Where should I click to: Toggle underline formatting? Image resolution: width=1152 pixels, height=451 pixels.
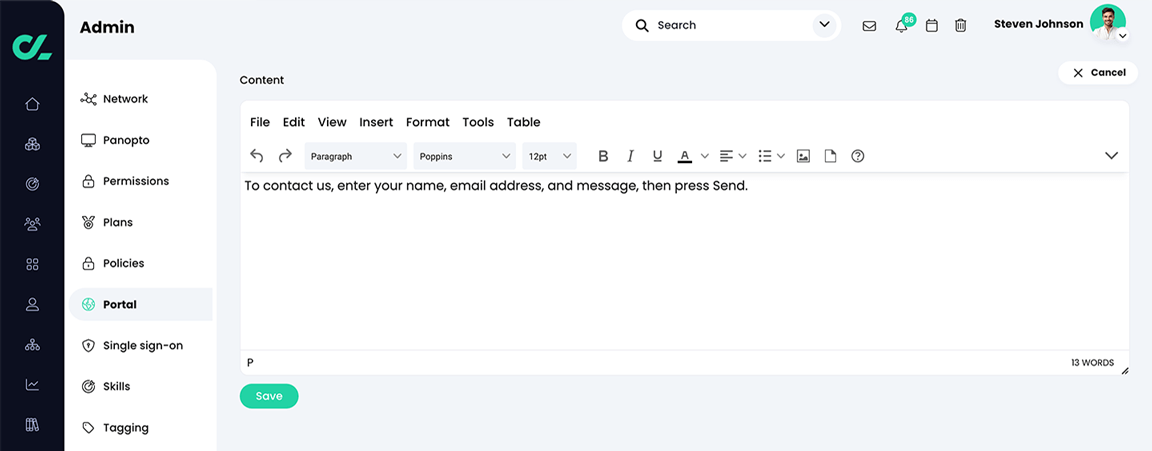click(x=658, y=156)
